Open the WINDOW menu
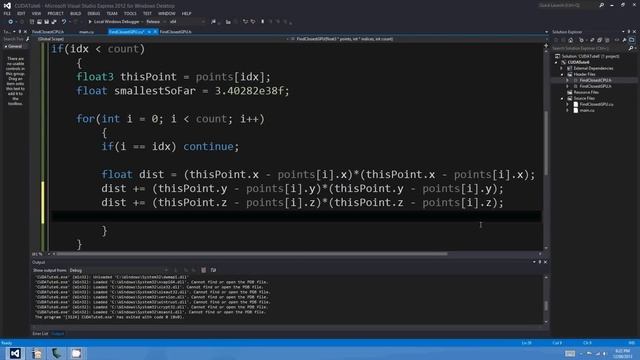Screen dimensions: 640x360 coord(167,13)
